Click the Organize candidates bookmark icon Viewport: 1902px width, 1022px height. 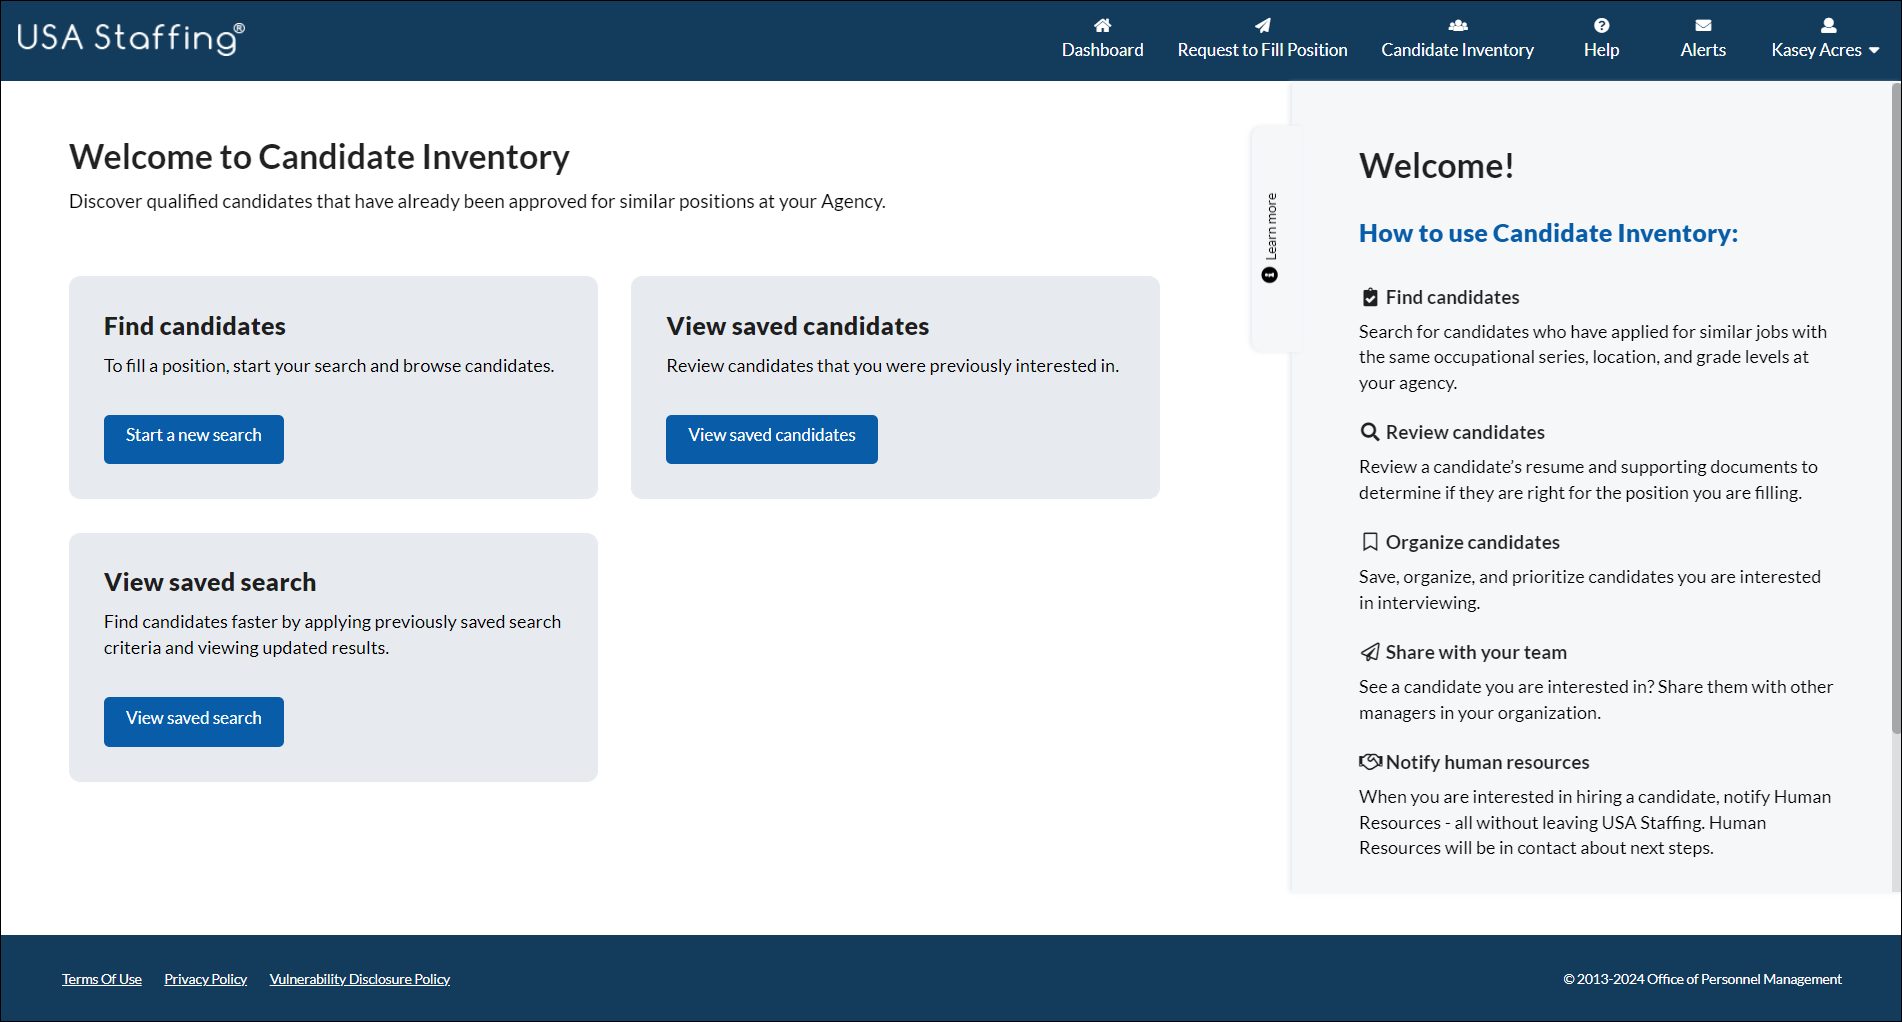(1369, 541)
